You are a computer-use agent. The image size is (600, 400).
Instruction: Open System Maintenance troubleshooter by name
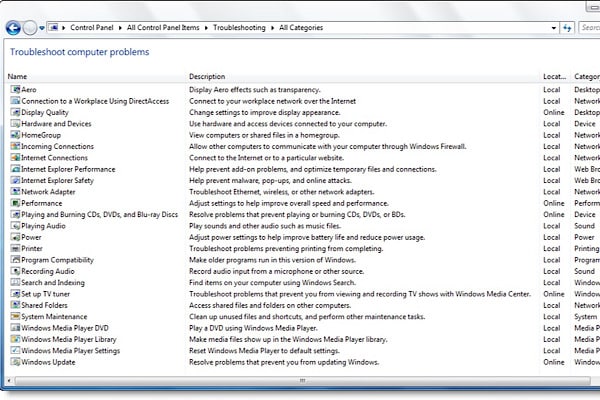pos(54,317)
